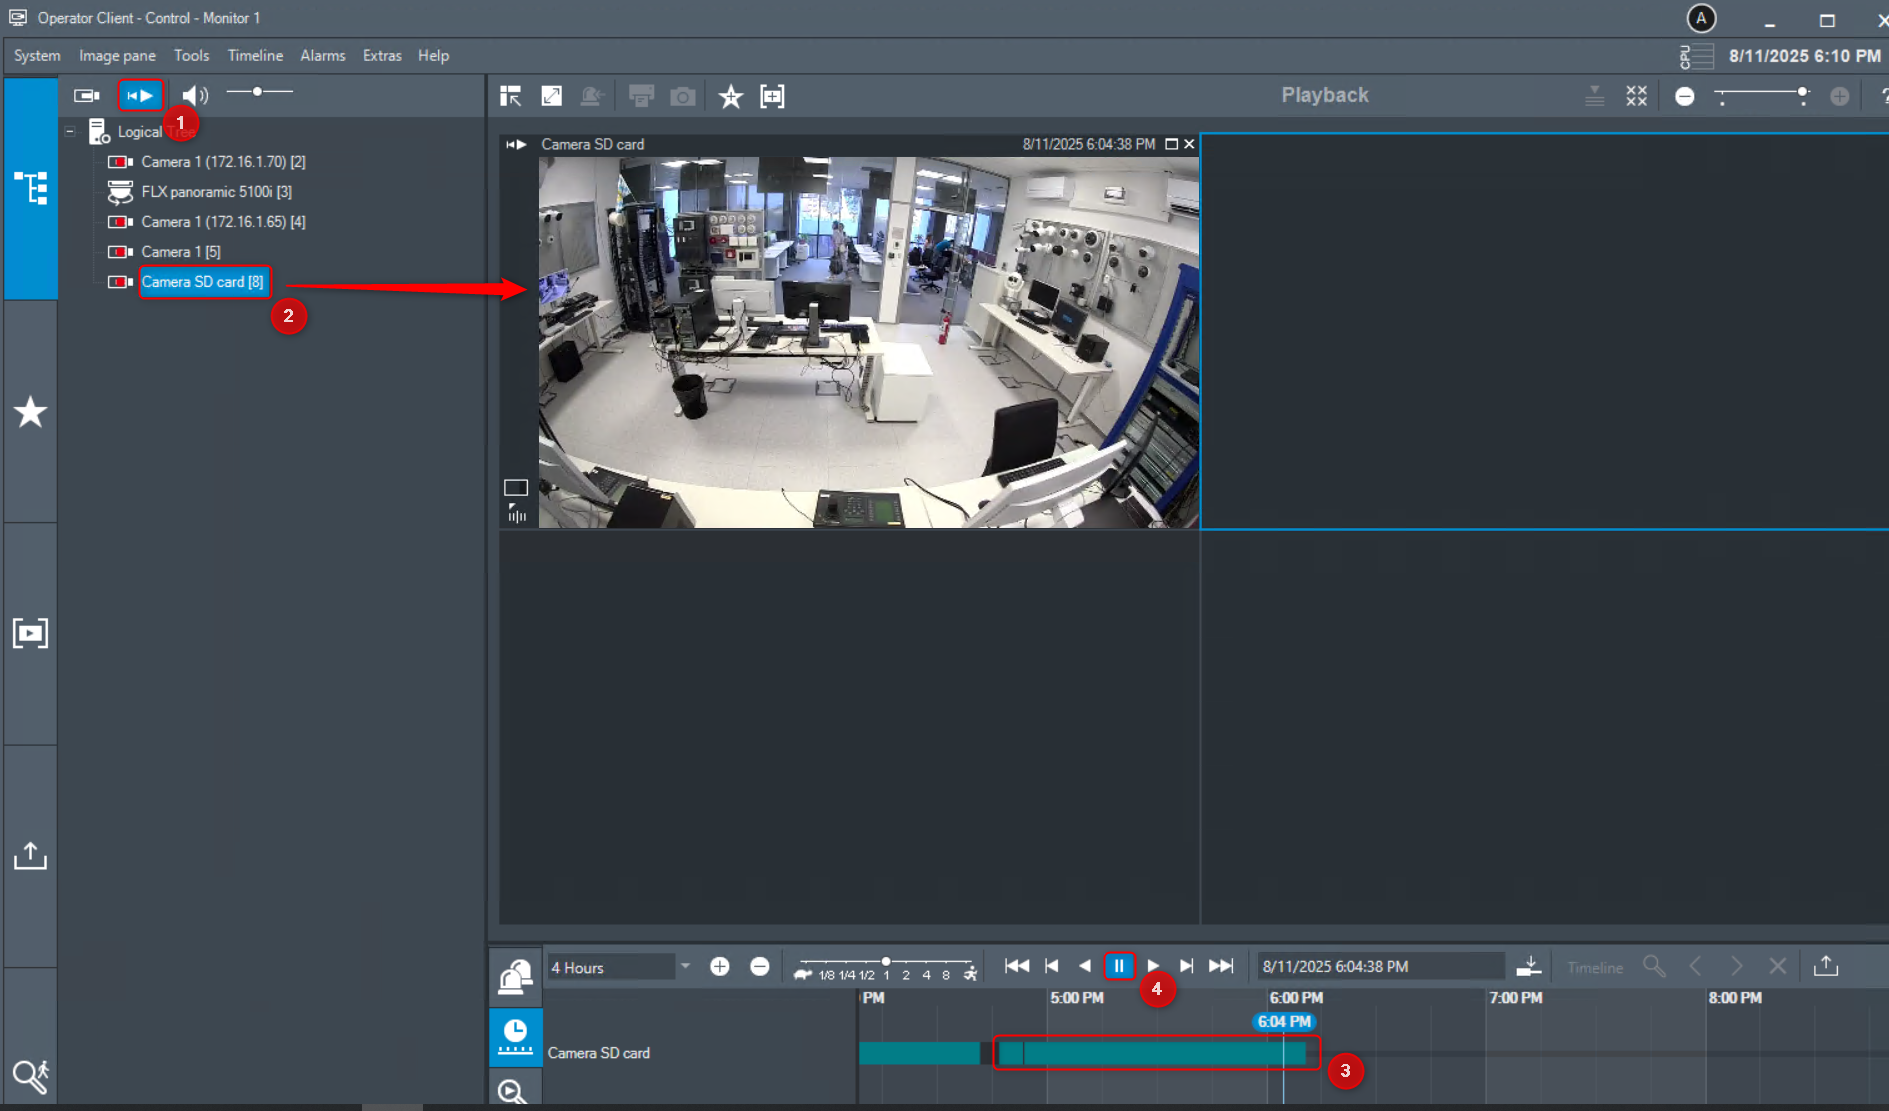The height and width of the screenshot is (1111, 1889).
Task: Click the Logical Tree sidebar icon
Action: pyautogui.click(x=30, y=188)
